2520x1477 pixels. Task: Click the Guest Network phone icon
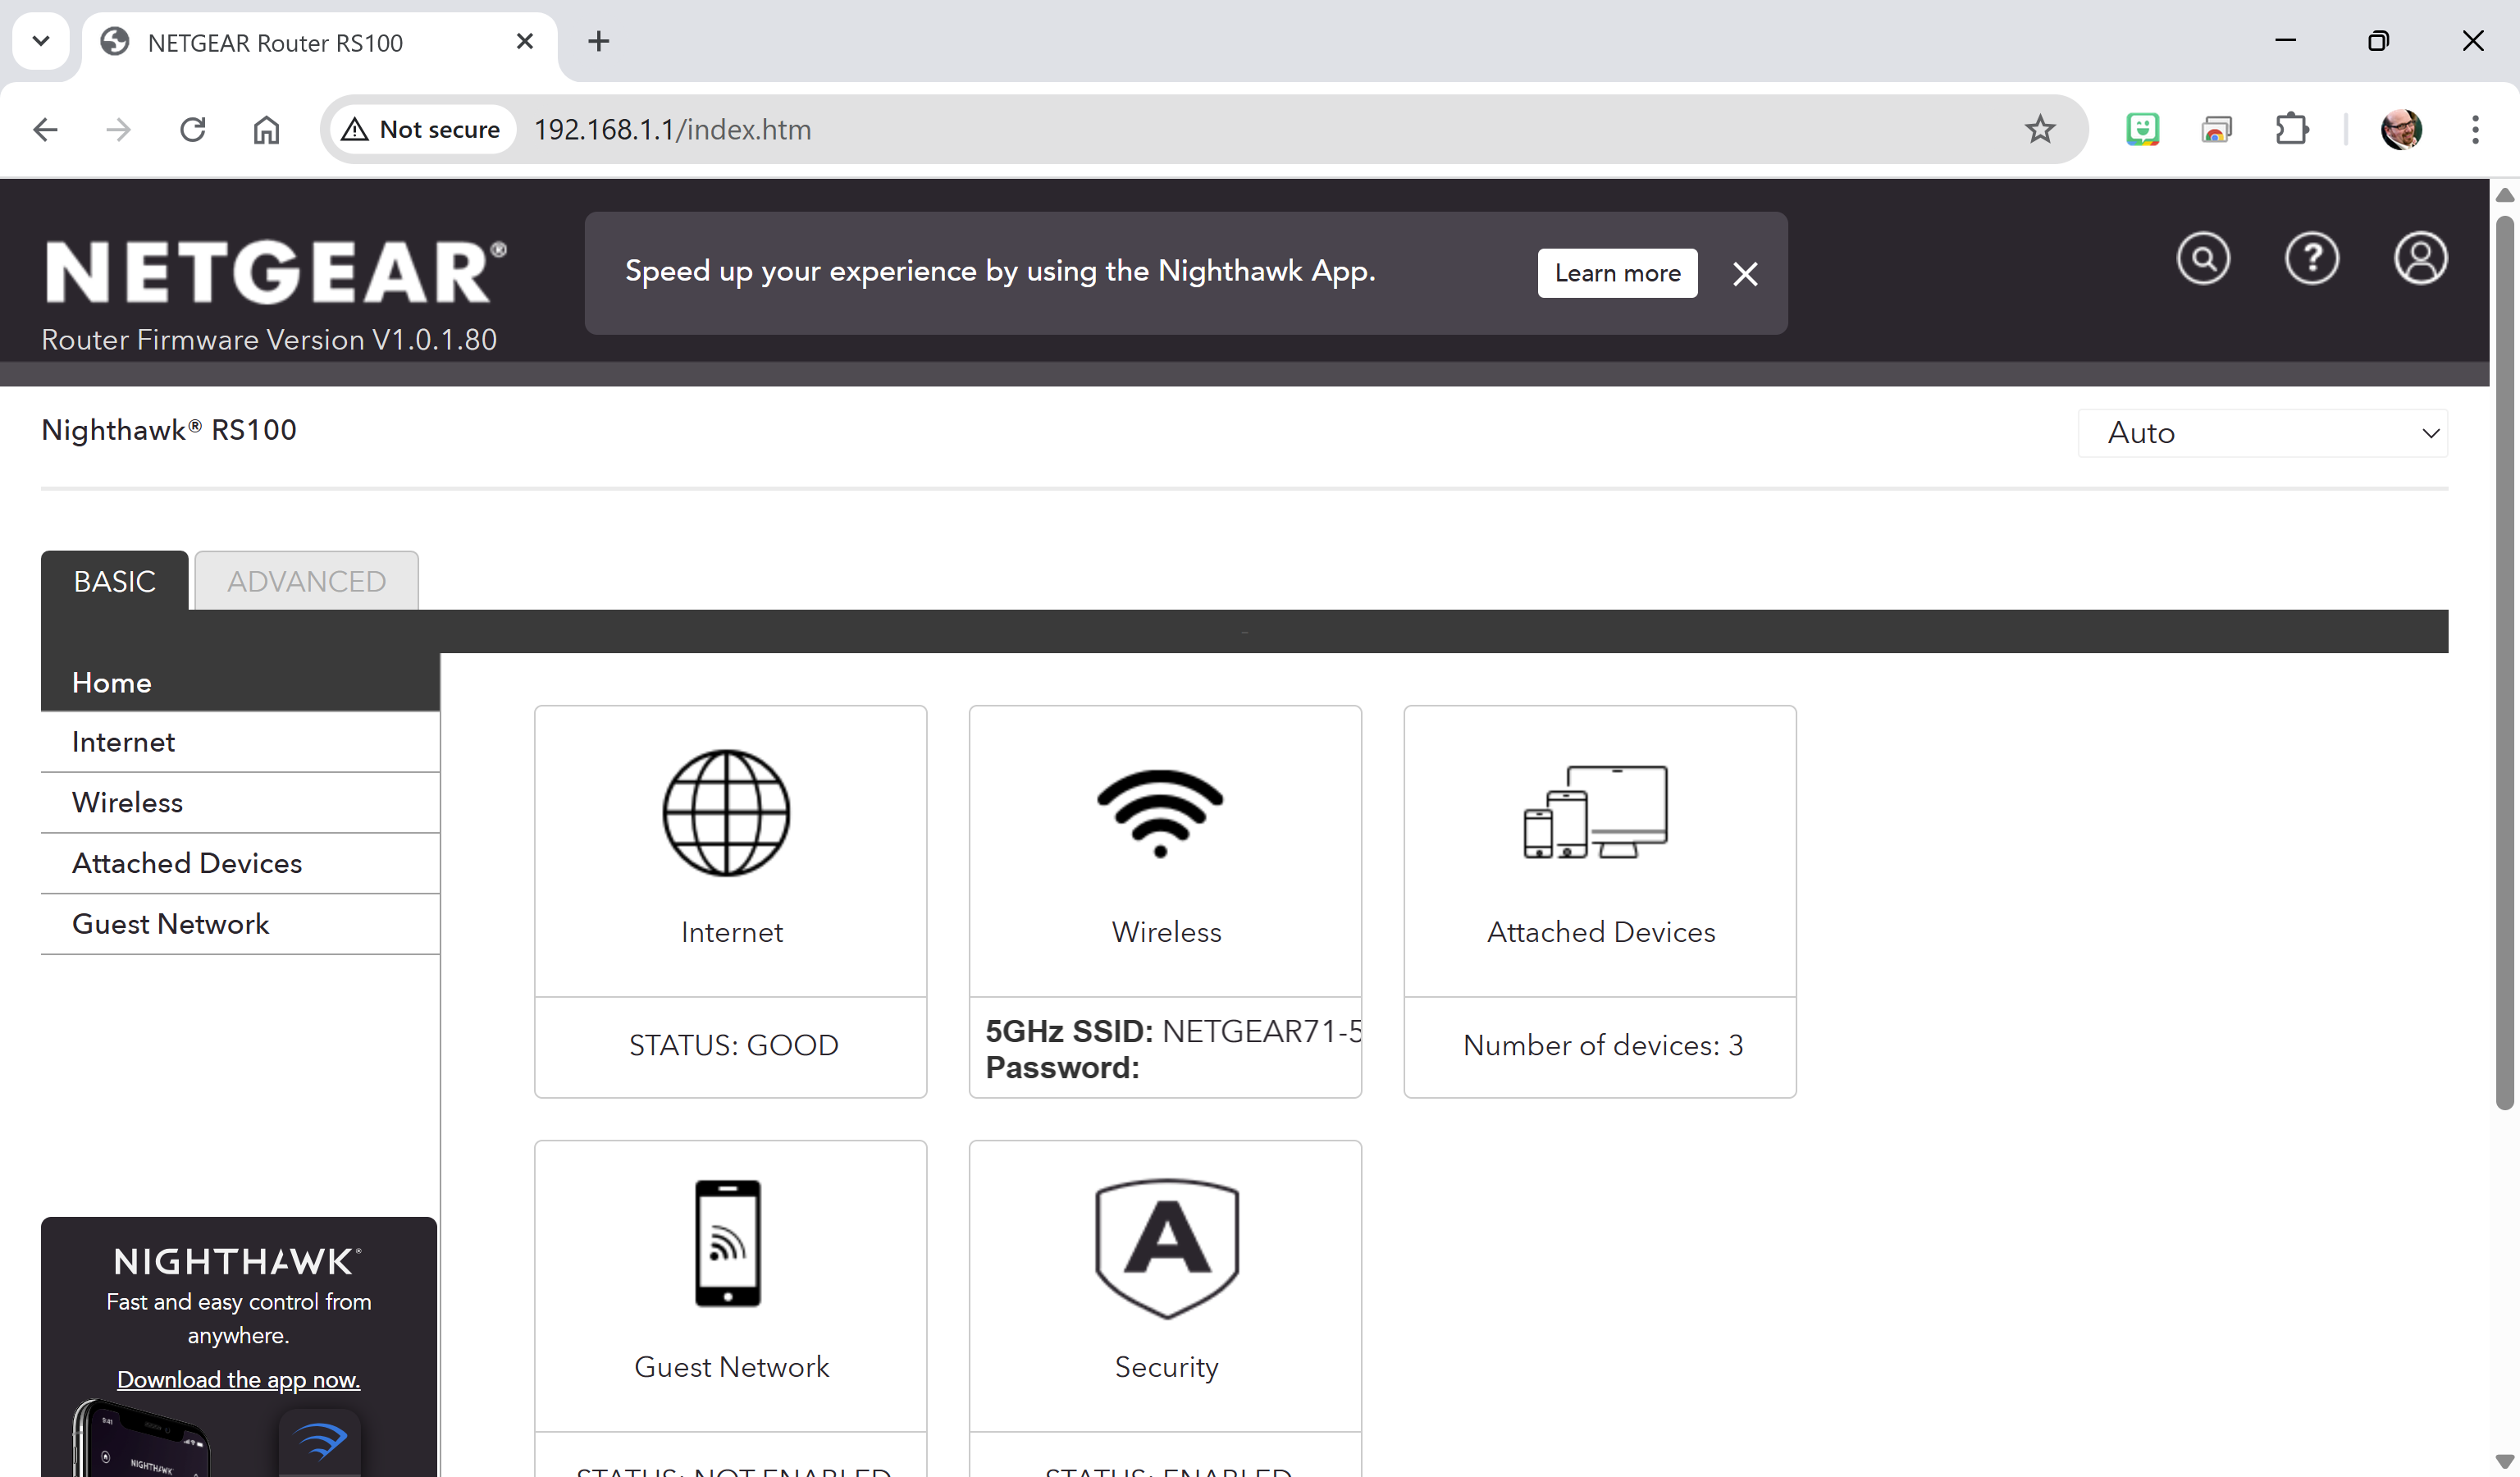727,1243
